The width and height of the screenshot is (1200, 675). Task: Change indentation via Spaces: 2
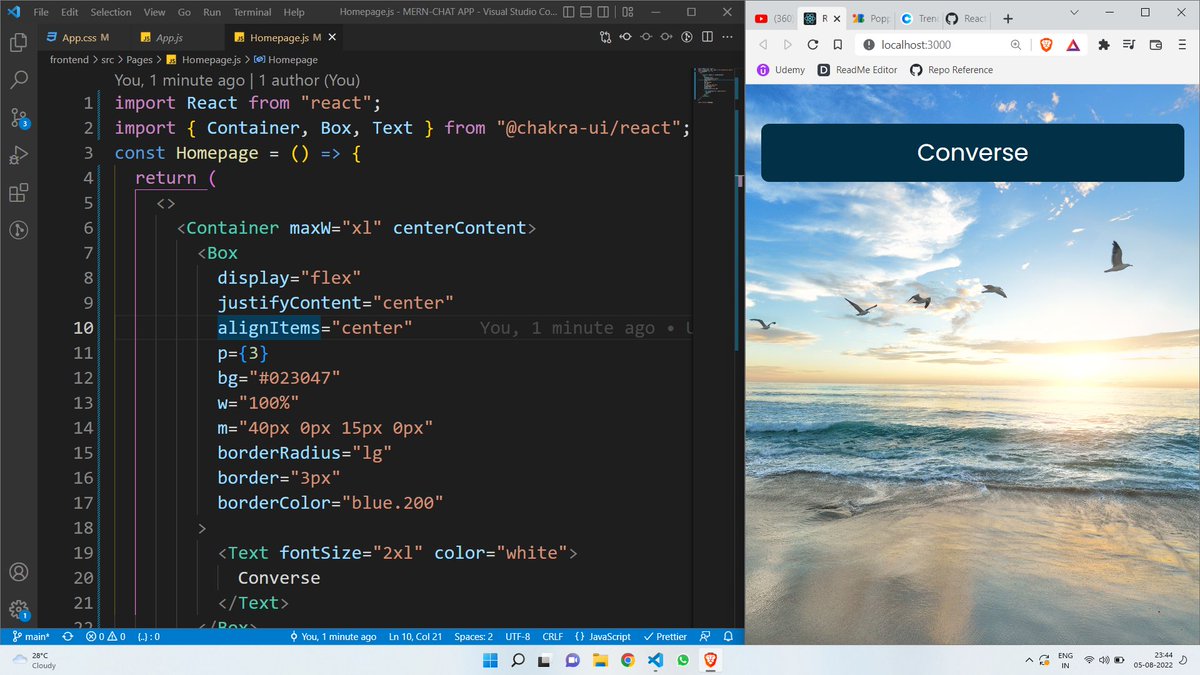(x=474, y=636)
